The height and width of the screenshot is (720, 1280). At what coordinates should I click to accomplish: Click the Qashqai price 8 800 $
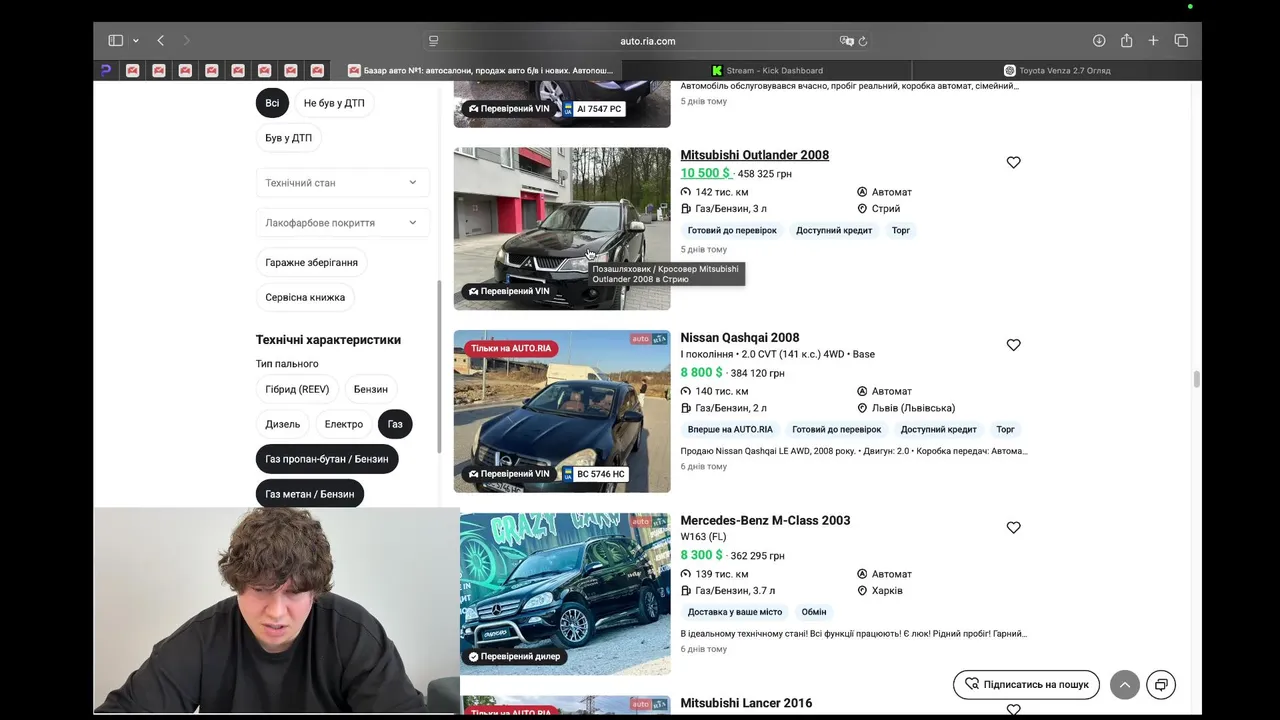701,373
